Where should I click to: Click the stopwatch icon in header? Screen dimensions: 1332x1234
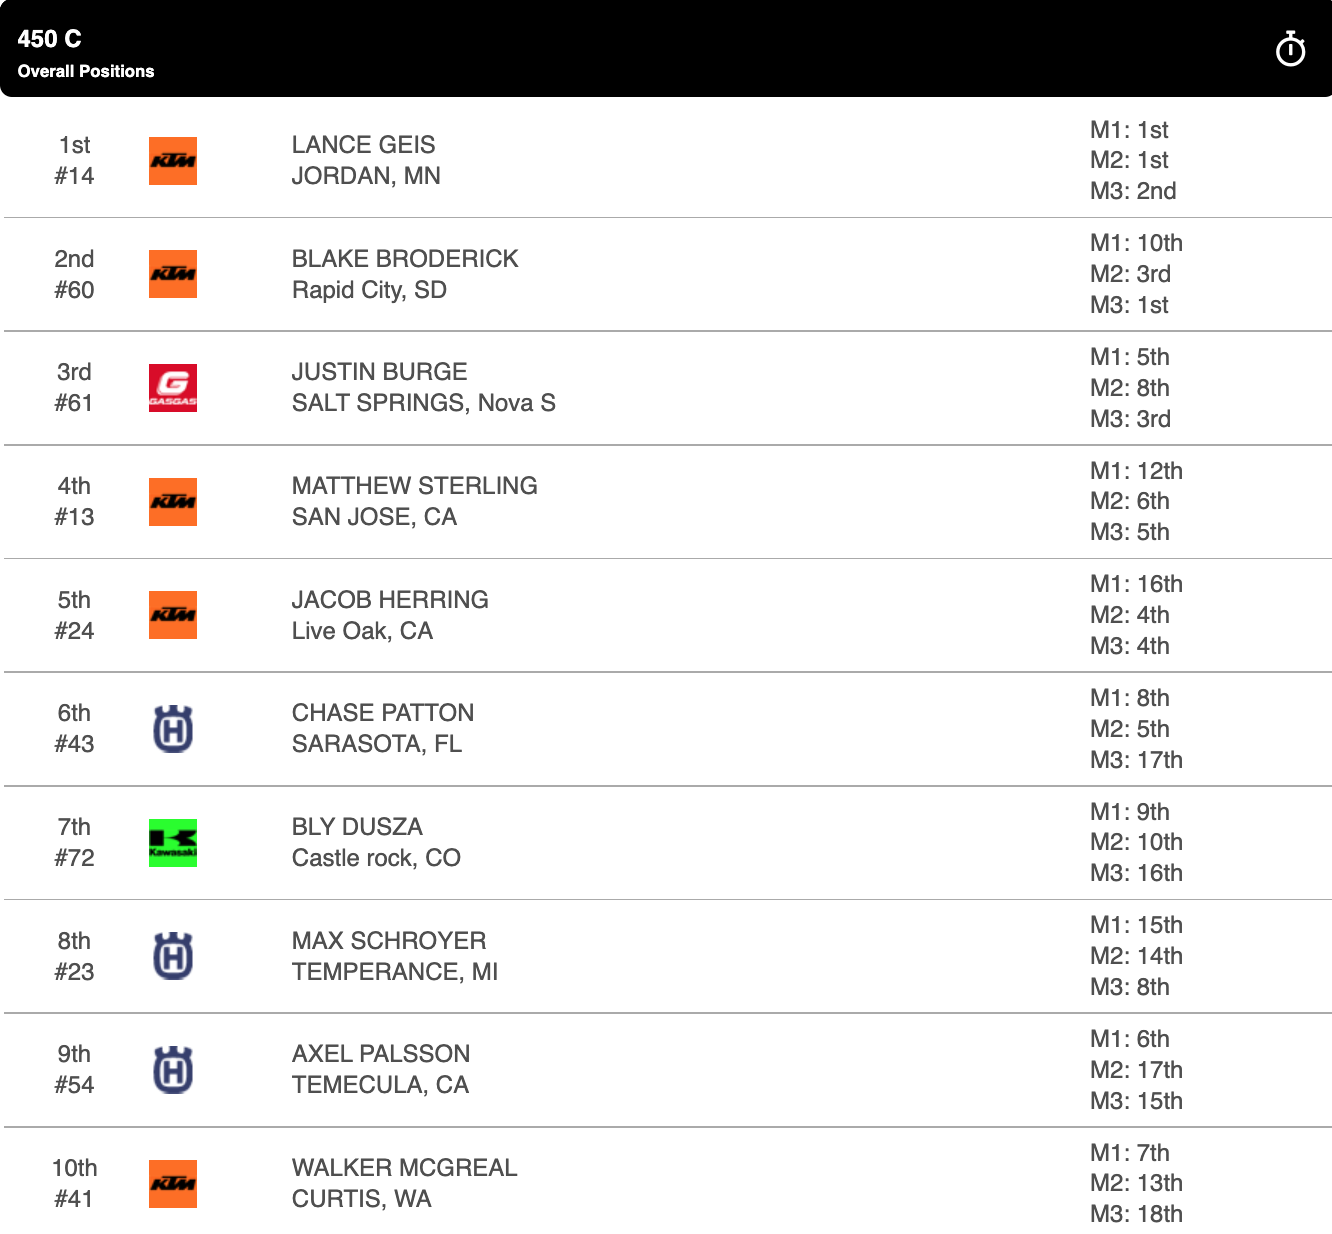1290,49
